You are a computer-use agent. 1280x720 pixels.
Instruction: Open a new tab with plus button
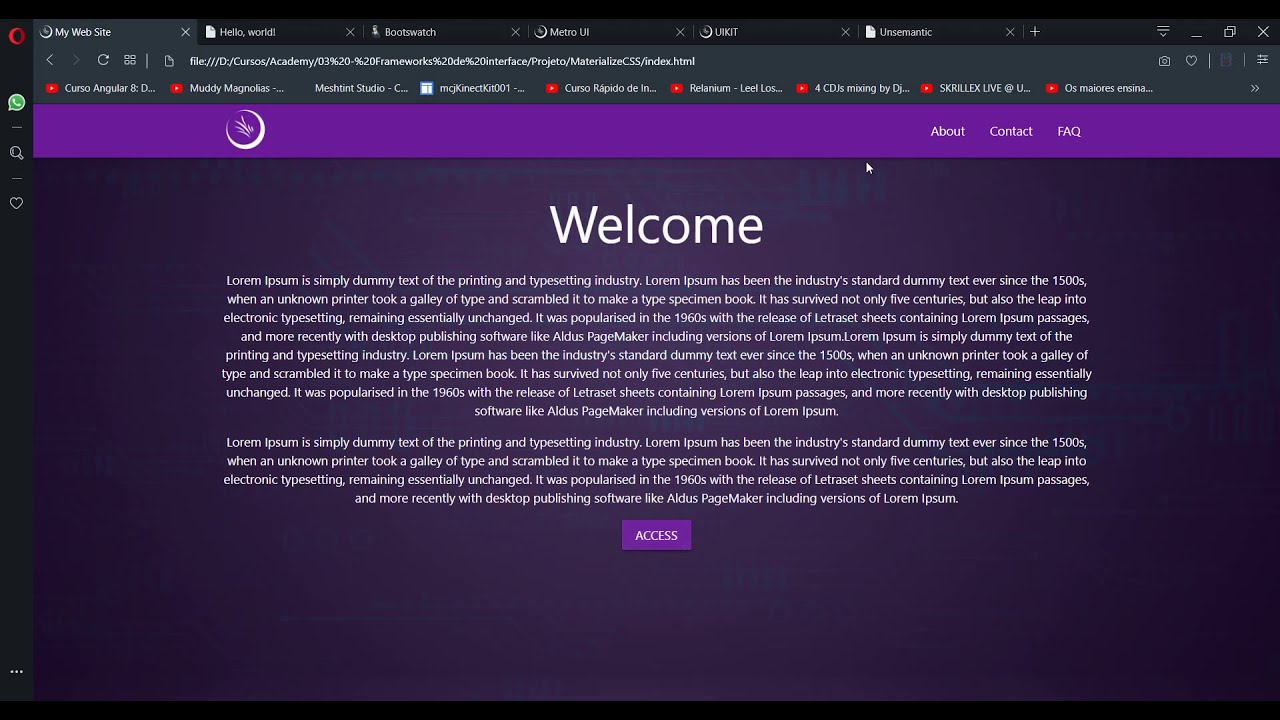[x=1035, y=32]
